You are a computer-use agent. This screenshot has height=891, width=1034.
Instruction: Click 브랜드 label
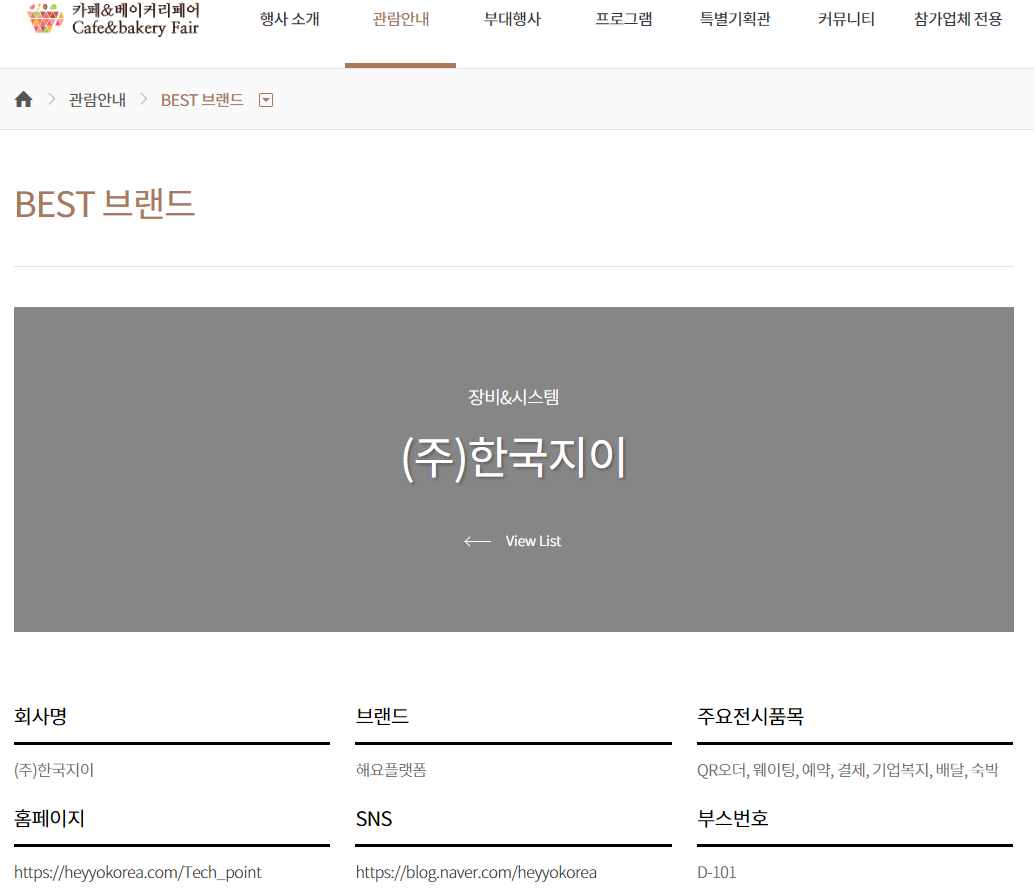coord(382,716)
